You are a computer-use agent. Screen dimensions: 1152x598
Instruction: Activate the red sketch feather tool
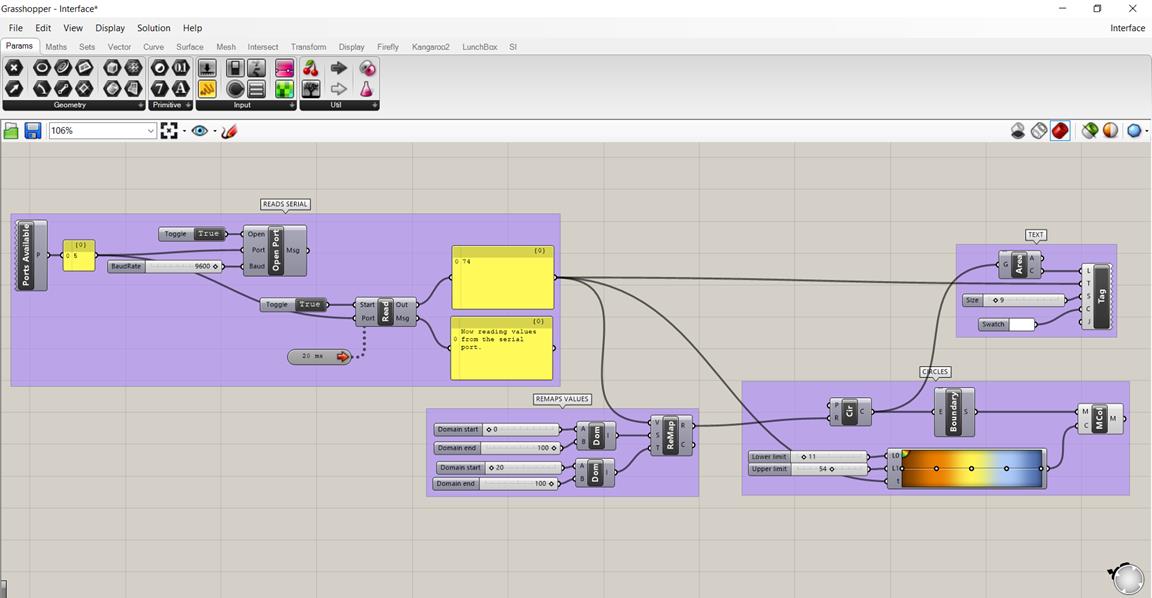tap(229, 131)
